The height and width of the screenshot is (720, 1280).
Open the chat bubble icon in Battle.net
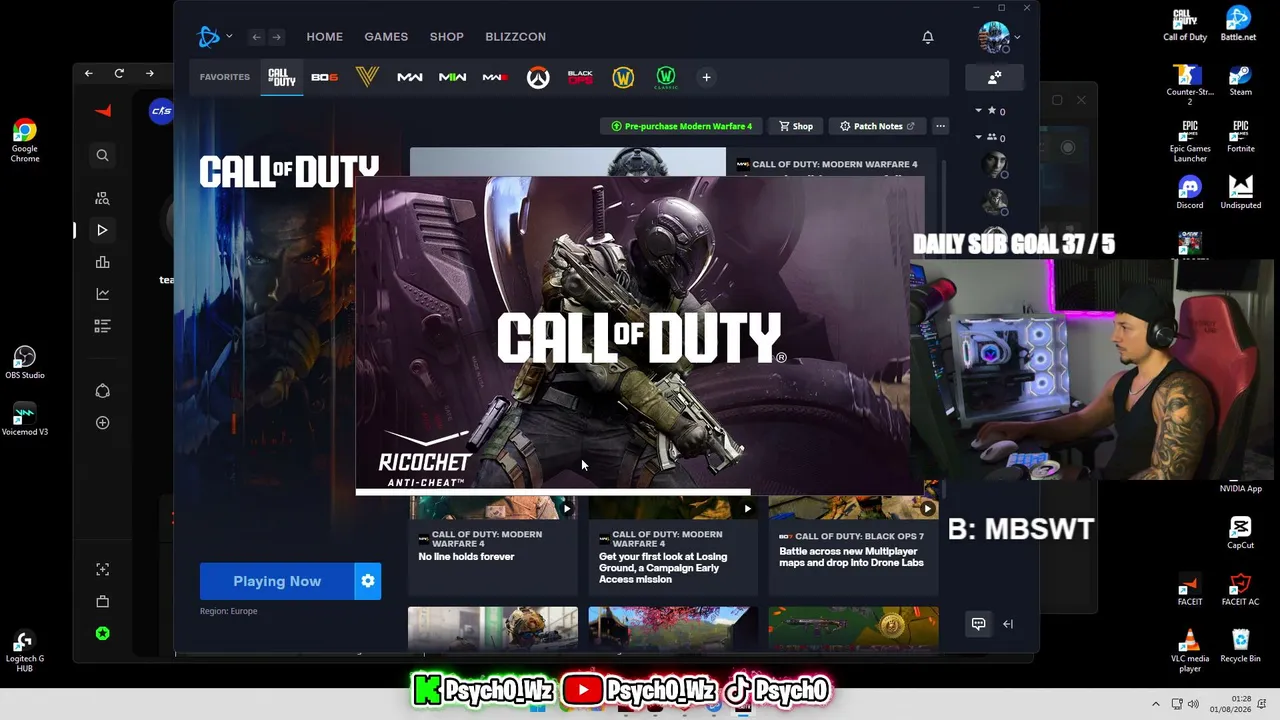click(979, 624)
